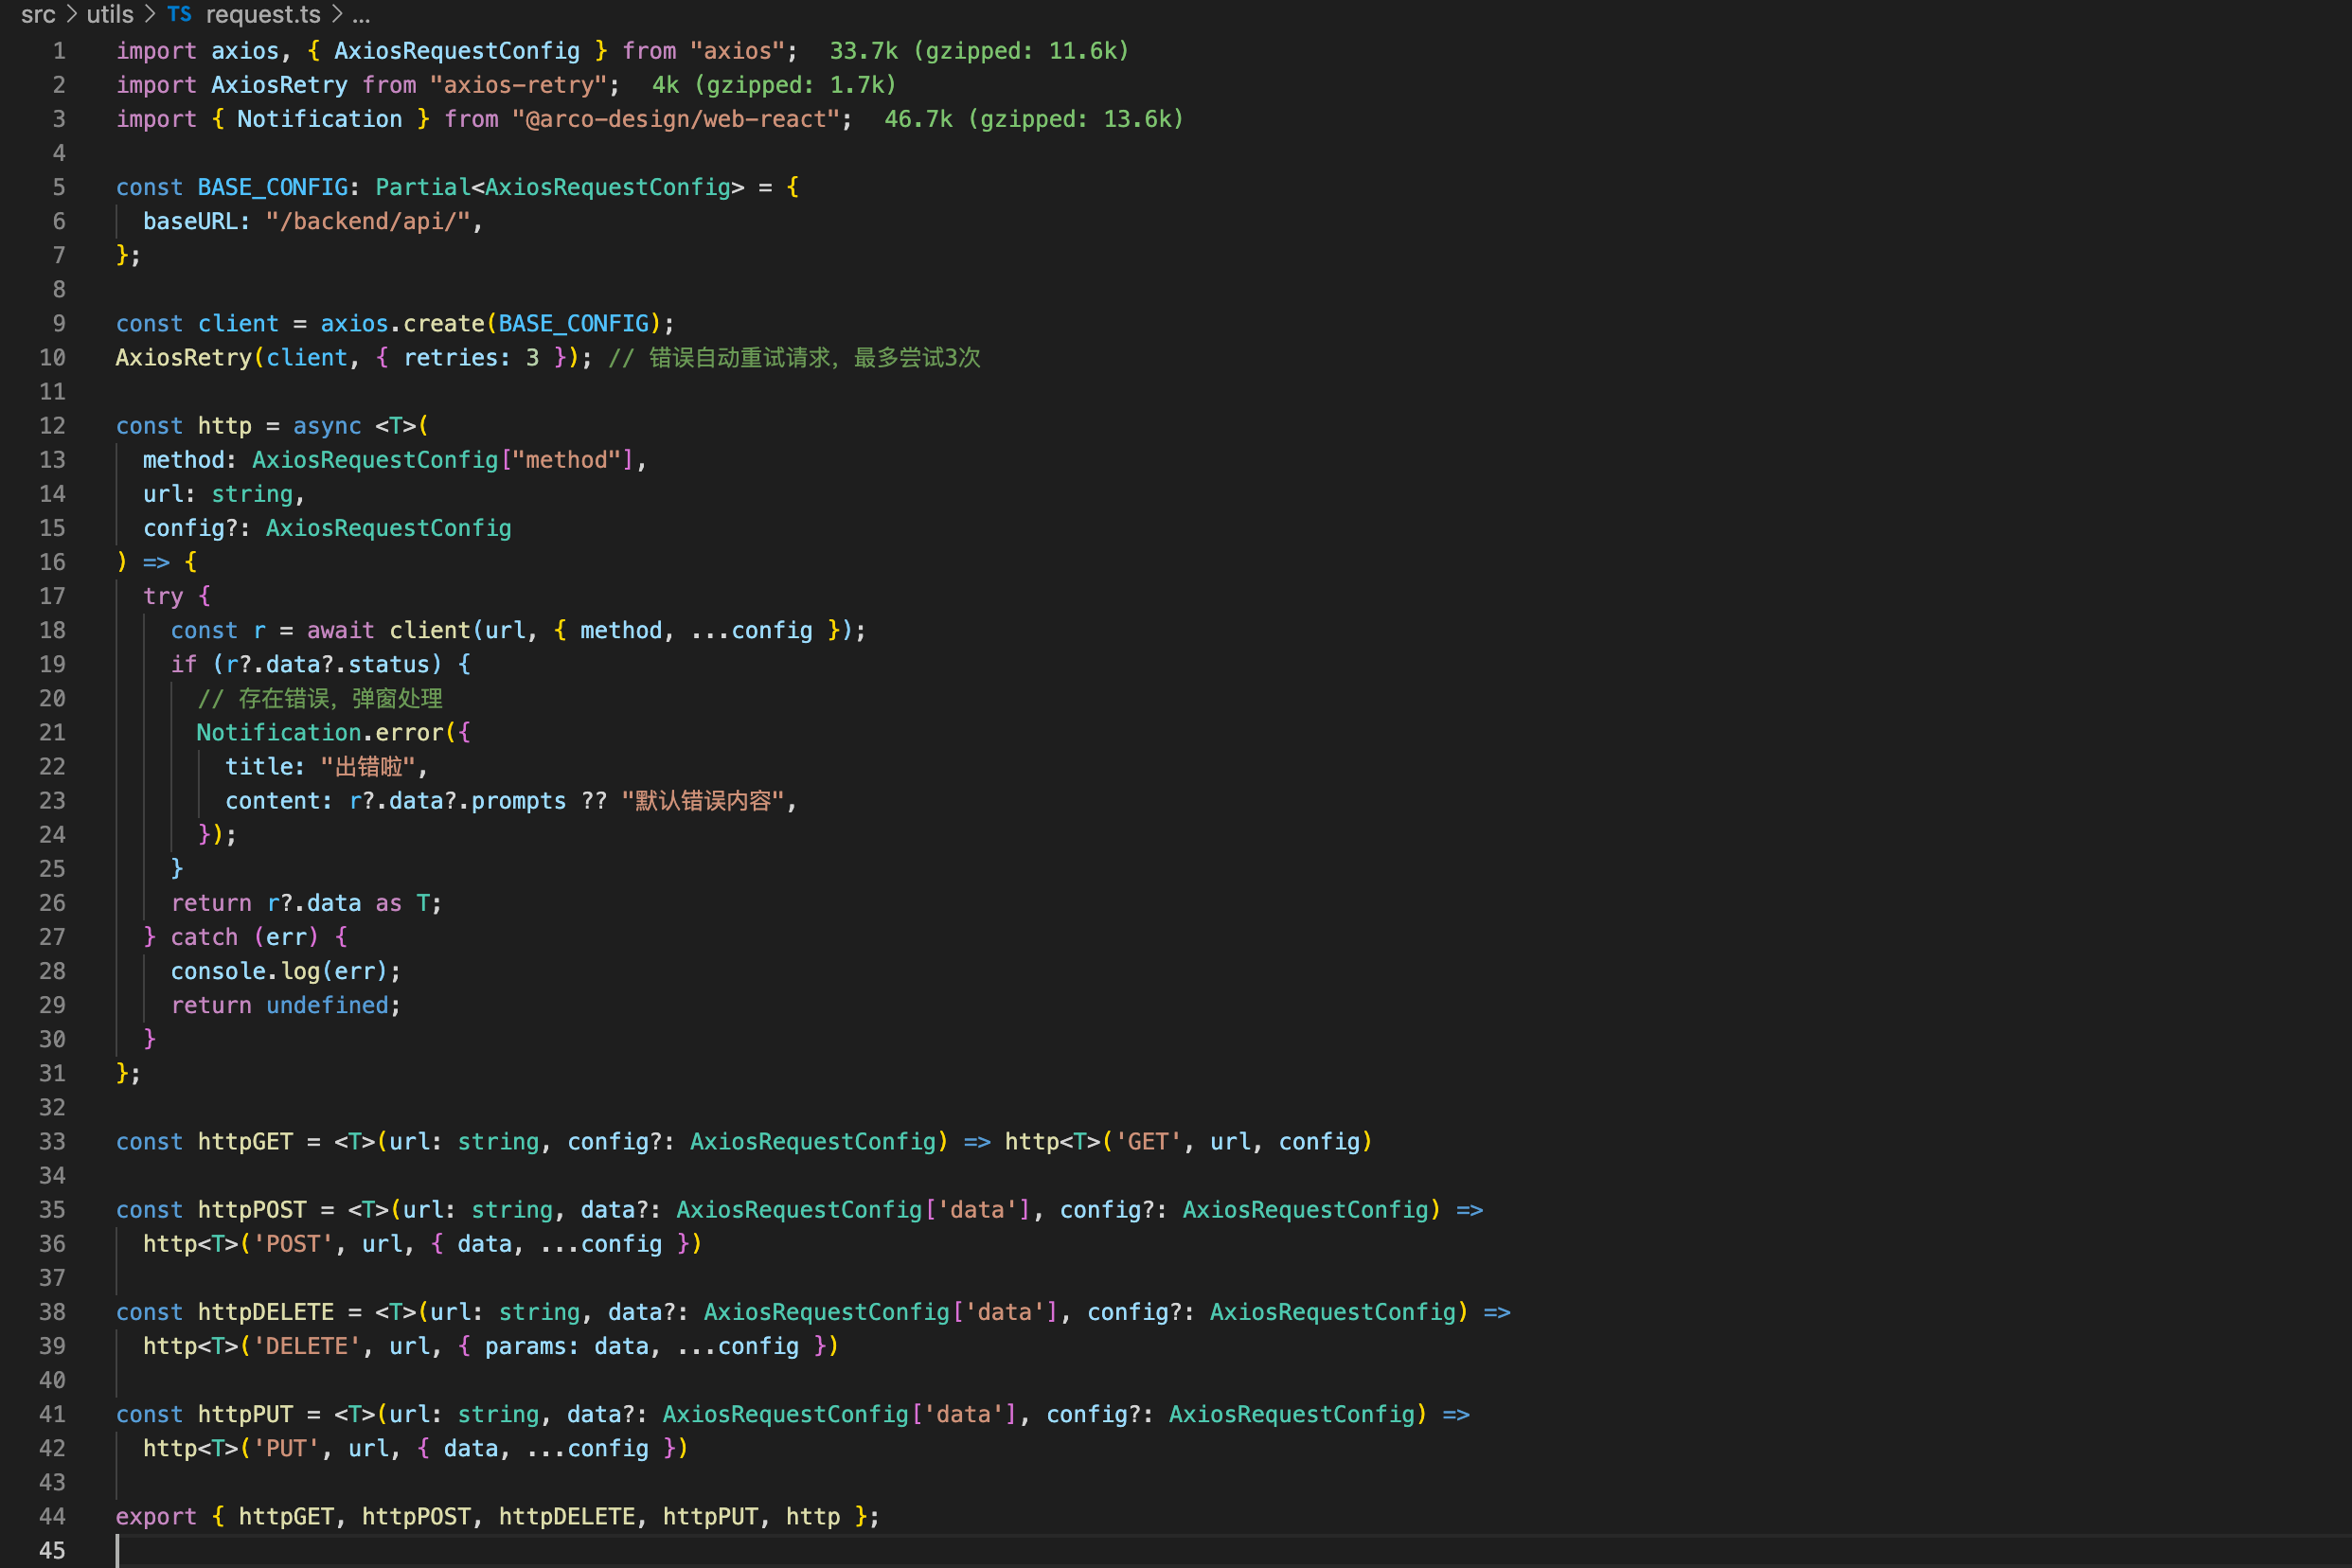Click line number 33 in the gutter
This screenshot has height=1568, width=2352.
(52, 1142)
